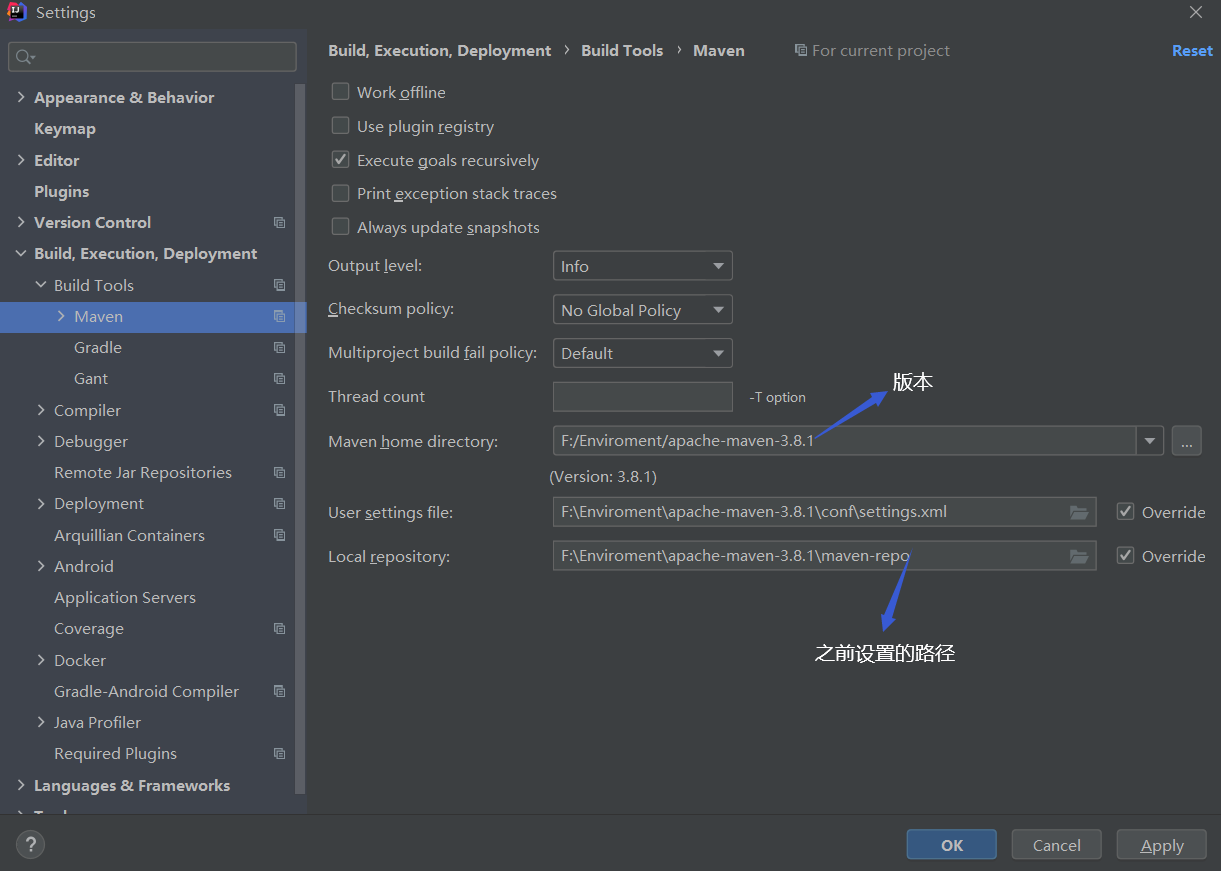The height and width of the screenshot is (871, 1221).
Task: Expand the Appearance & Behavior section
Action: pyautogui.click(x=21, y=97)
